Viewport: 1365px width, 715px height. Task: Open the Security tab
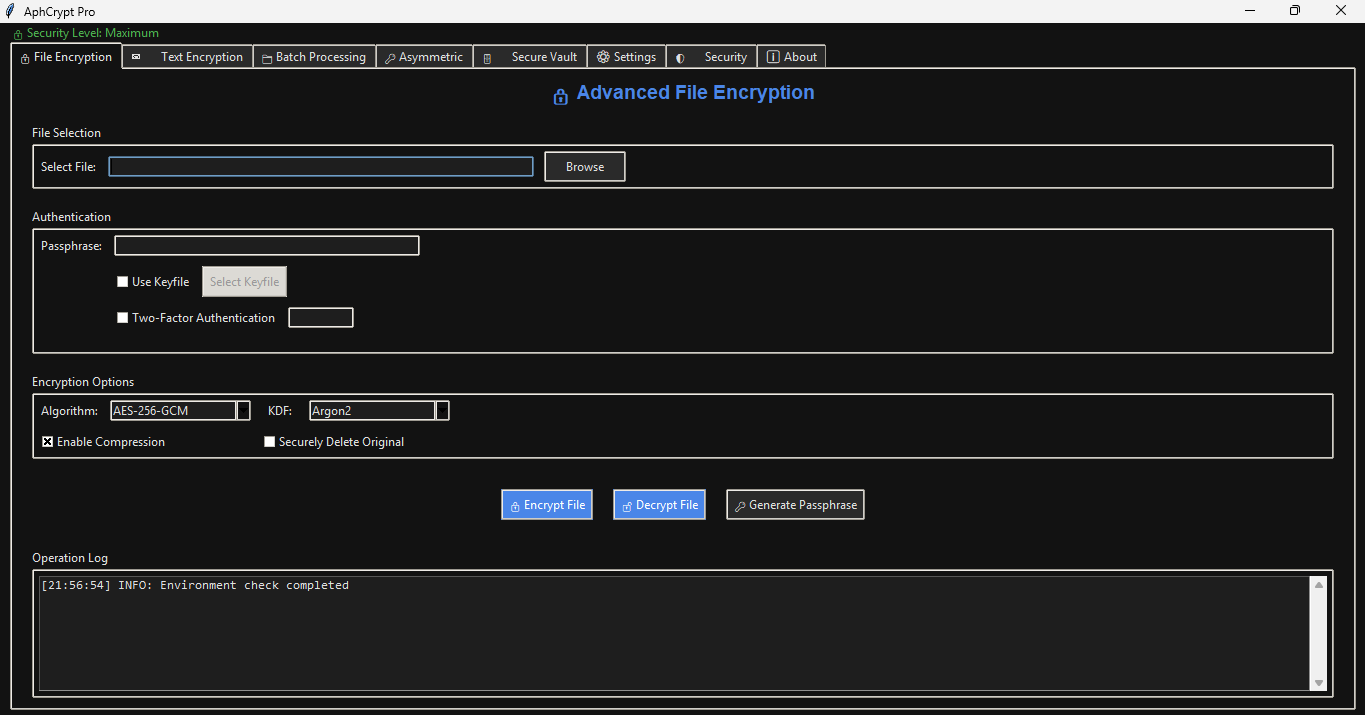[x=711, y=57]
